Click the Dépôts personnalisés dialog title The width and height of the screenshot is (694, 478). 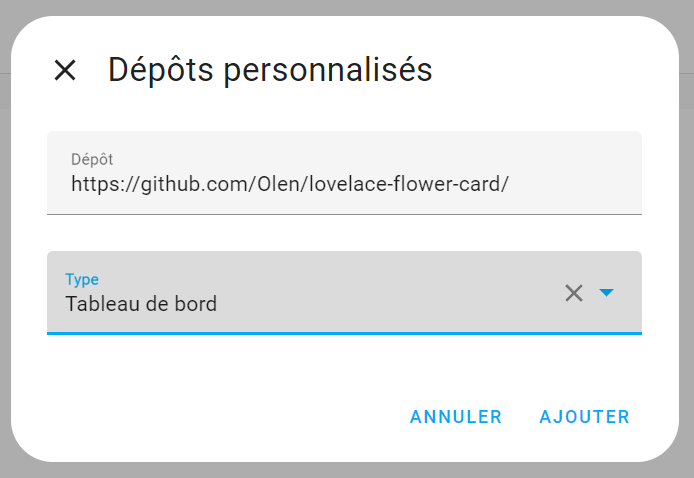click(x=270, y=70)
